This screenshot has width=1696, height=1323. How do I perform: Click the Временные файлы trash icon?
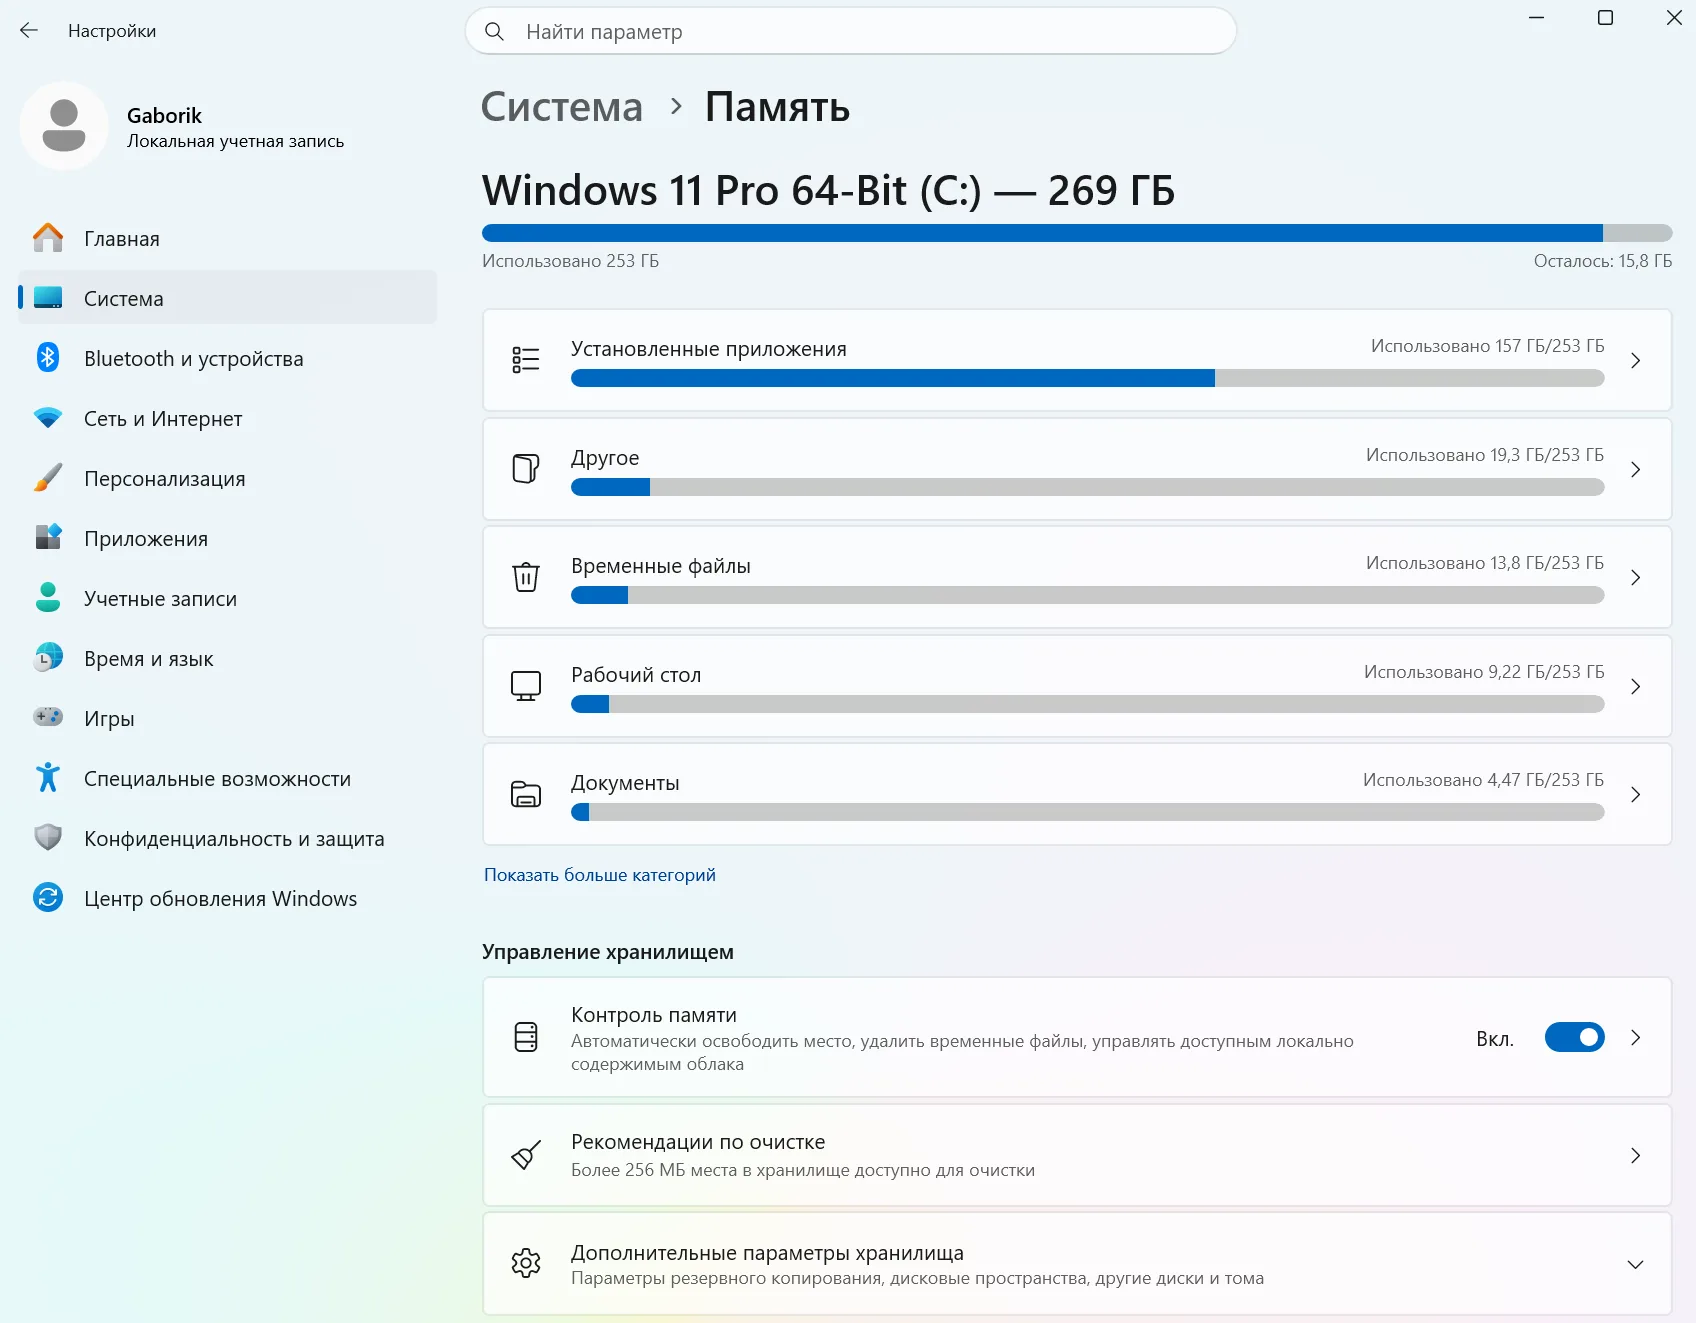pos(526,577)
